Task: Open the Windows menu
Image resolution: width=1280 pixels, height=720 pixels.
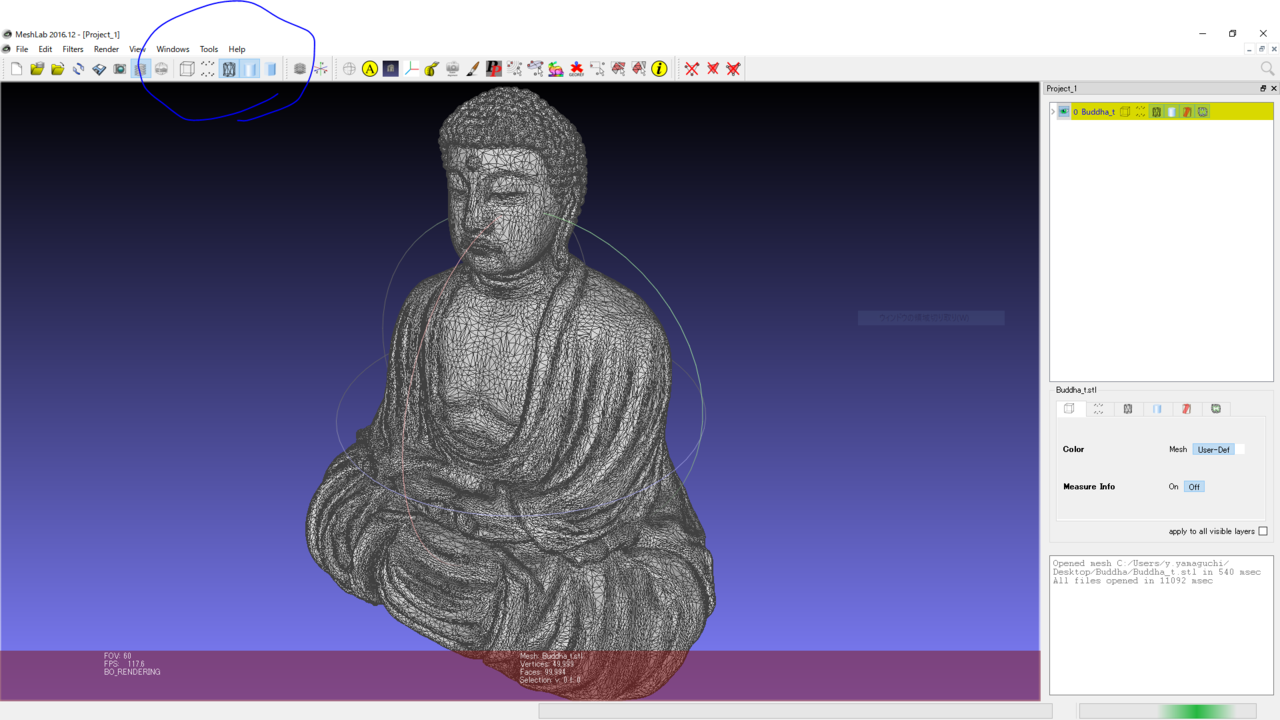Action: click(173, 49)
